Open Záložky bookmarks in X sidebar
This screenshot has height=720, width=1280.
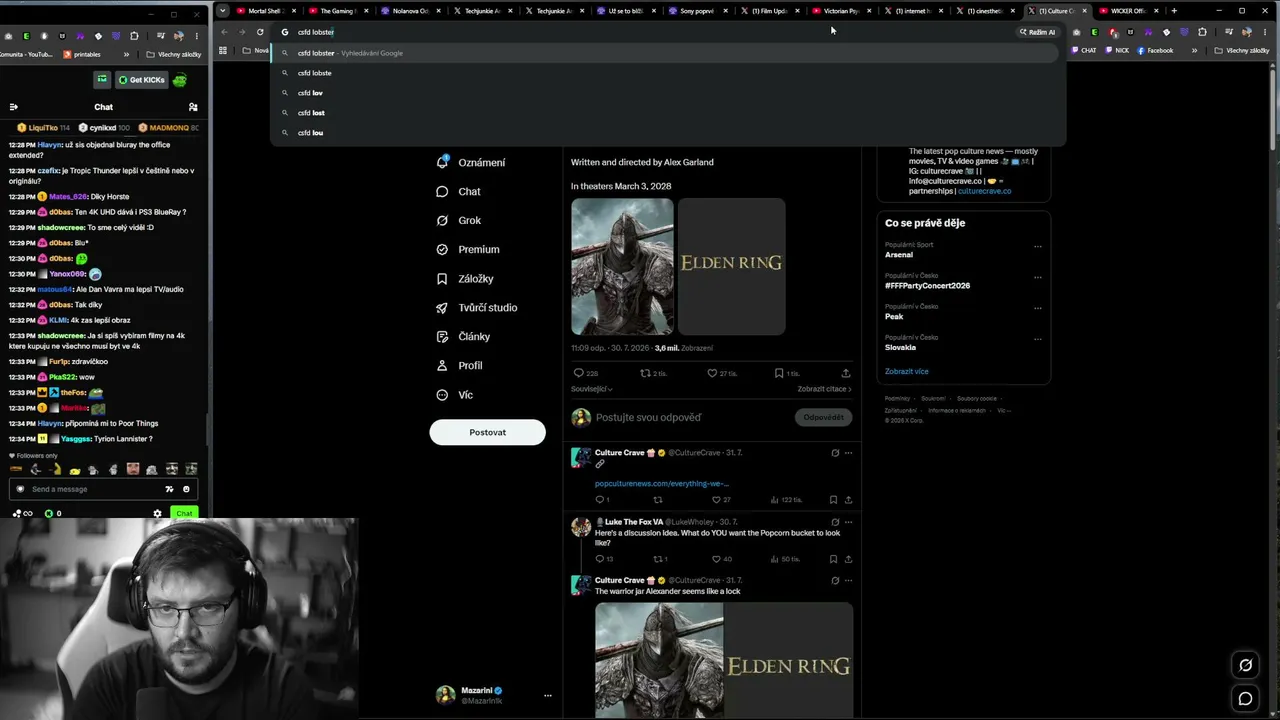pyautogui.click(x=464, y=278)
